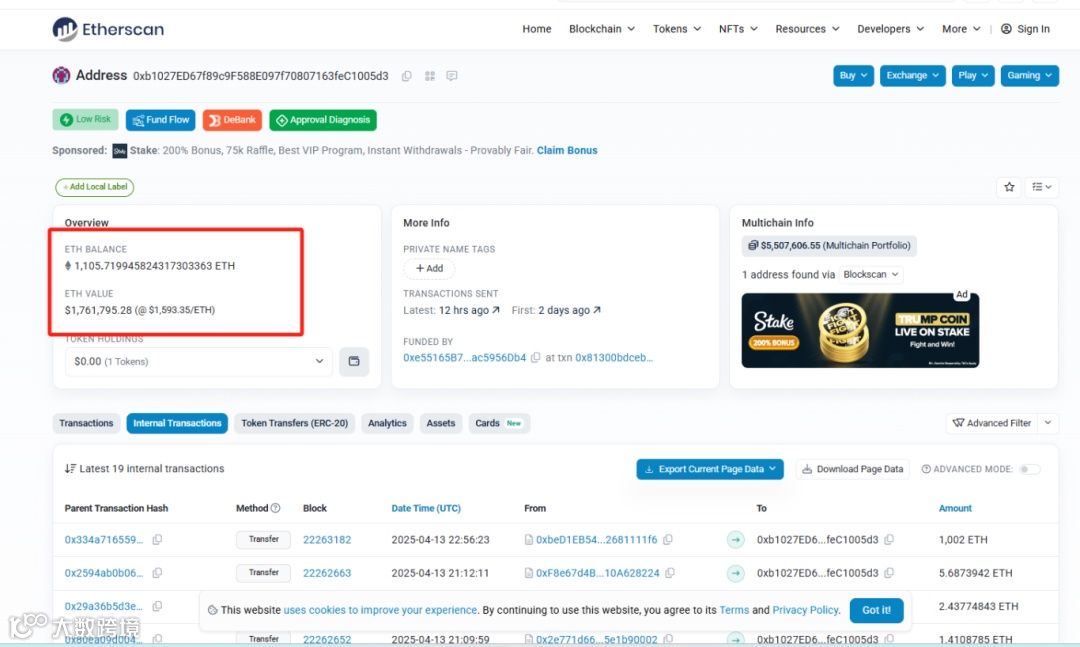
Task: Expand the Gaming dropdown button
Action: coord(1030,75)
